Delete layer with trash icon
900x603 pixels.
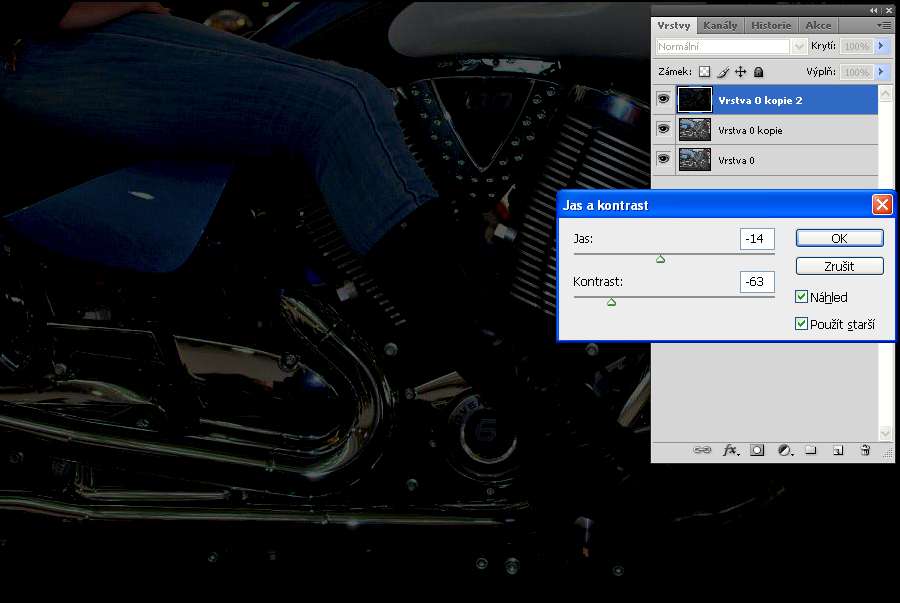(x=865, y=450)
